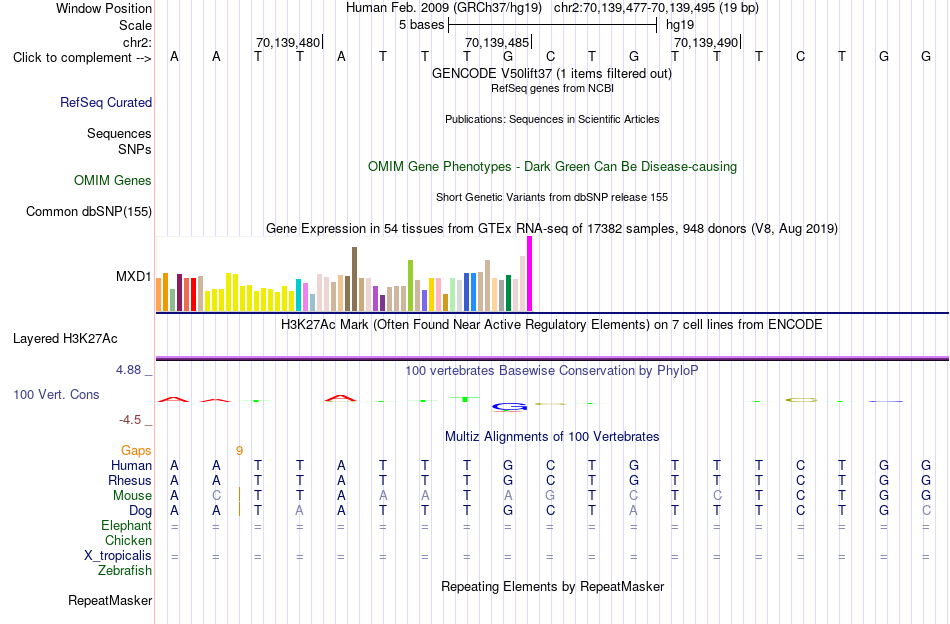
Task: Open the OMIM Genes track label
Action: pyautogui.click(x=113, y=181)
